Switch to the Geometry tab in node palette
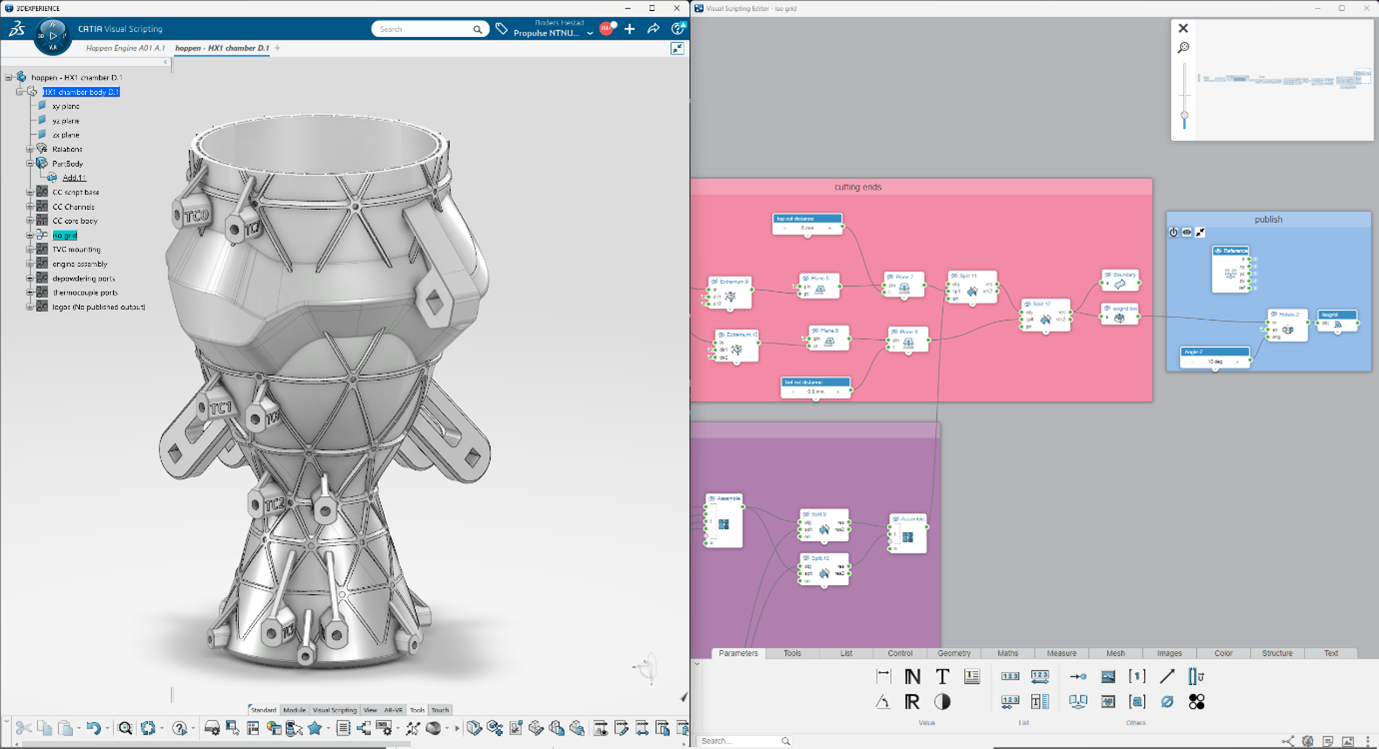 coord(954,653)
